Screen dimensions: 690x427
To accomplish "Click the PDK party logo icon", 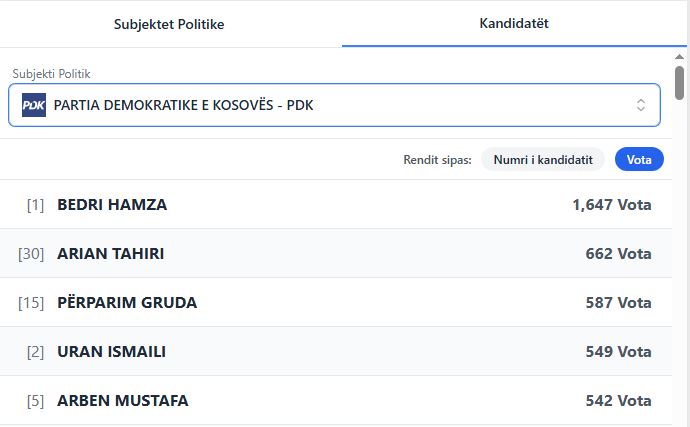I will [x=34, y=105].
